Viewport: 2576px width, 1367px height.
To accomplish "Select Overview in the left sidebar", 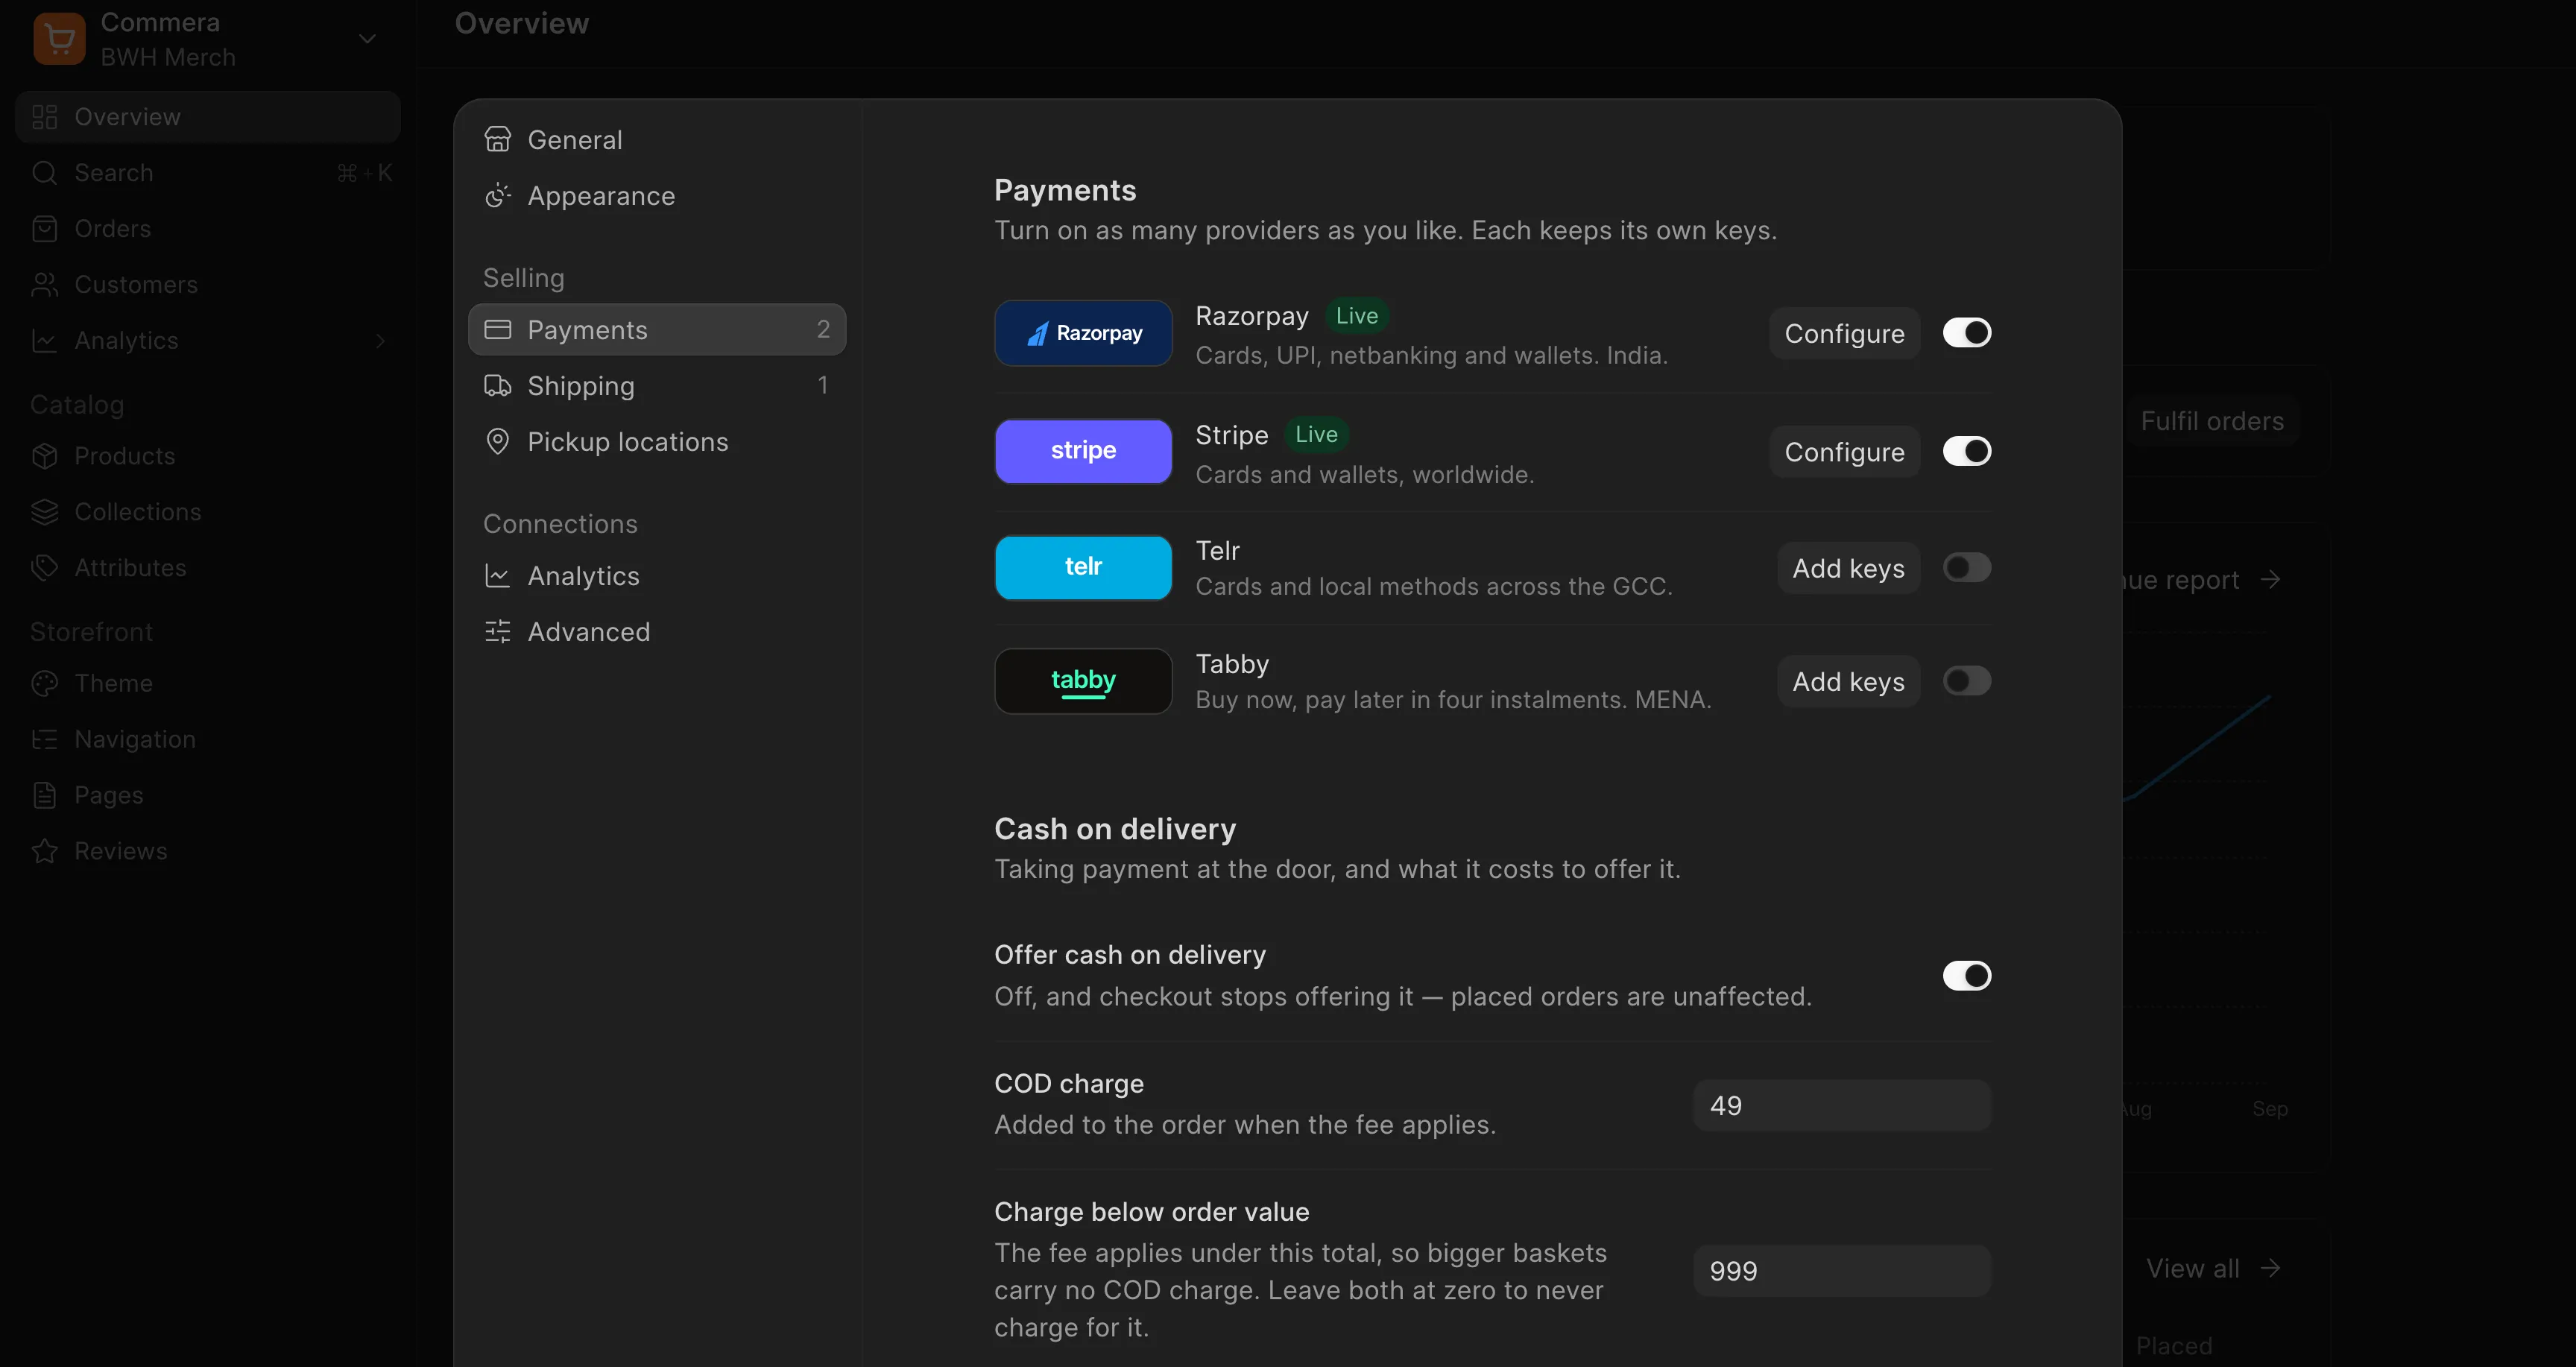I will [208, 116].
